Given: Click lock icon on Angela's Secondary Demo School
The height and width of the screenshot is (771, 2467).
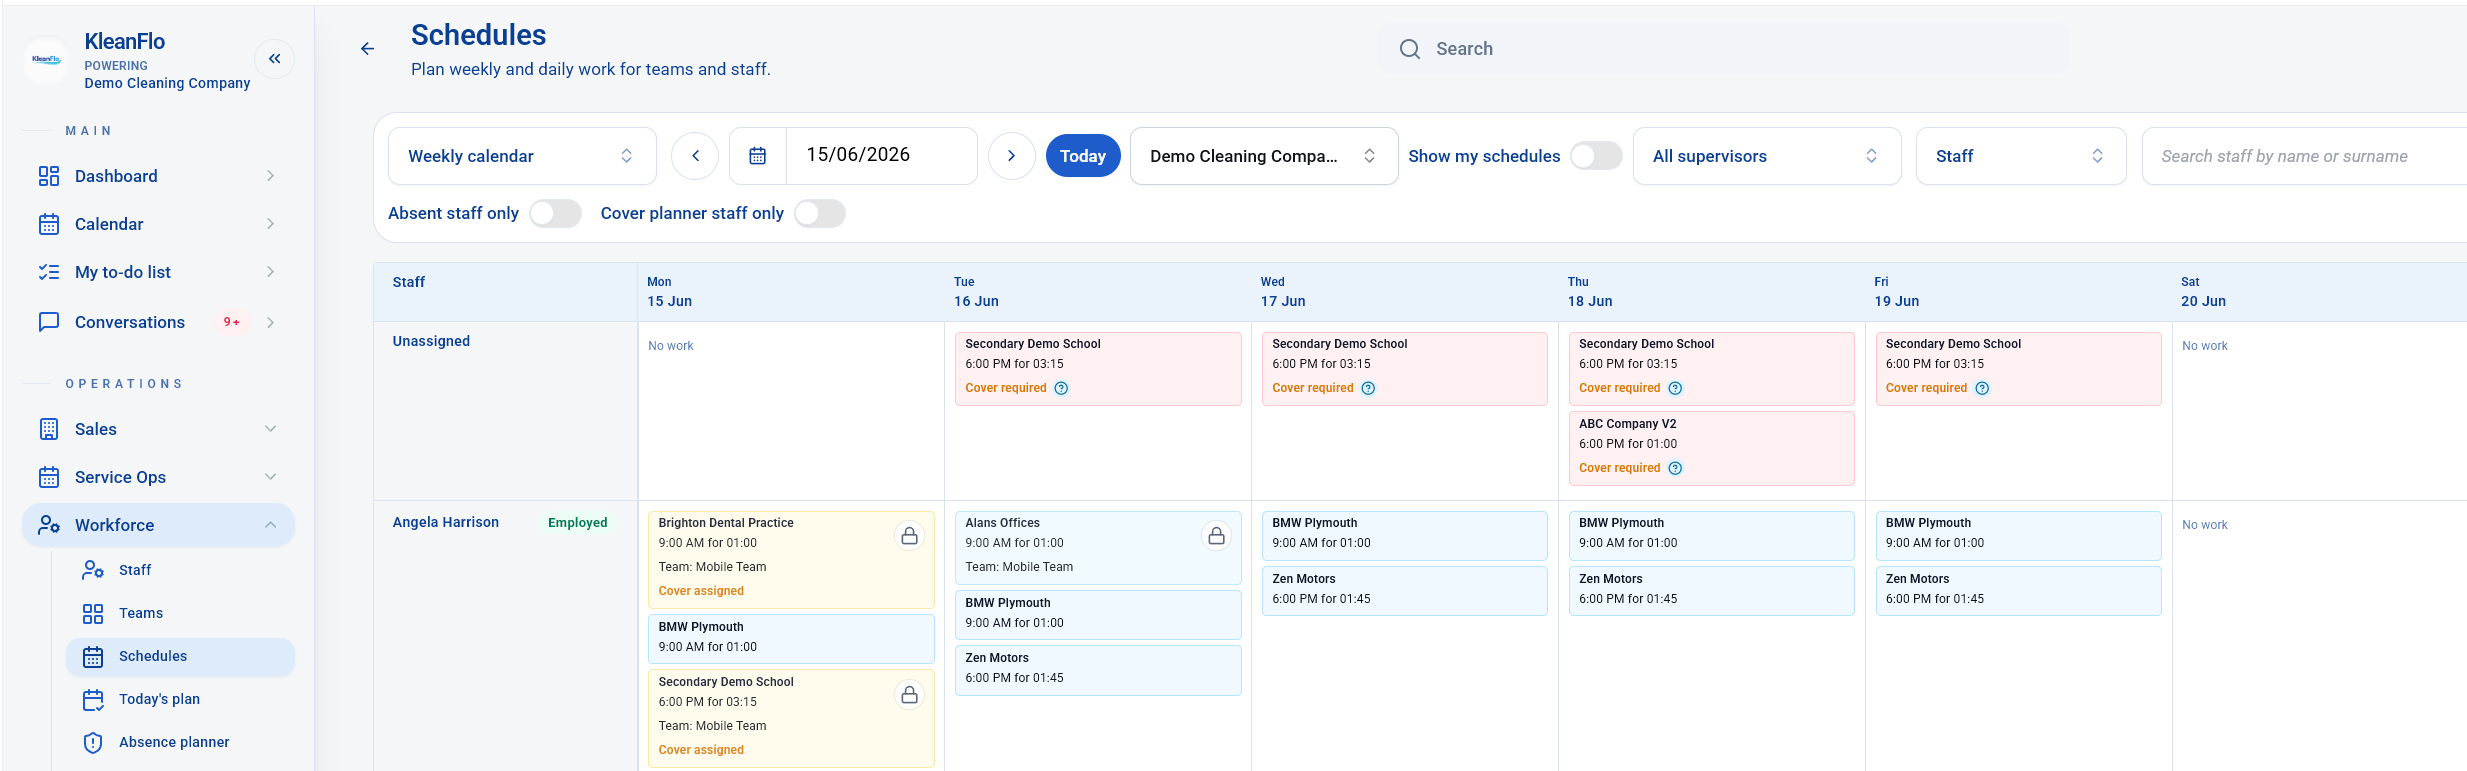Looking at the screenshot, I should (909, 695).
